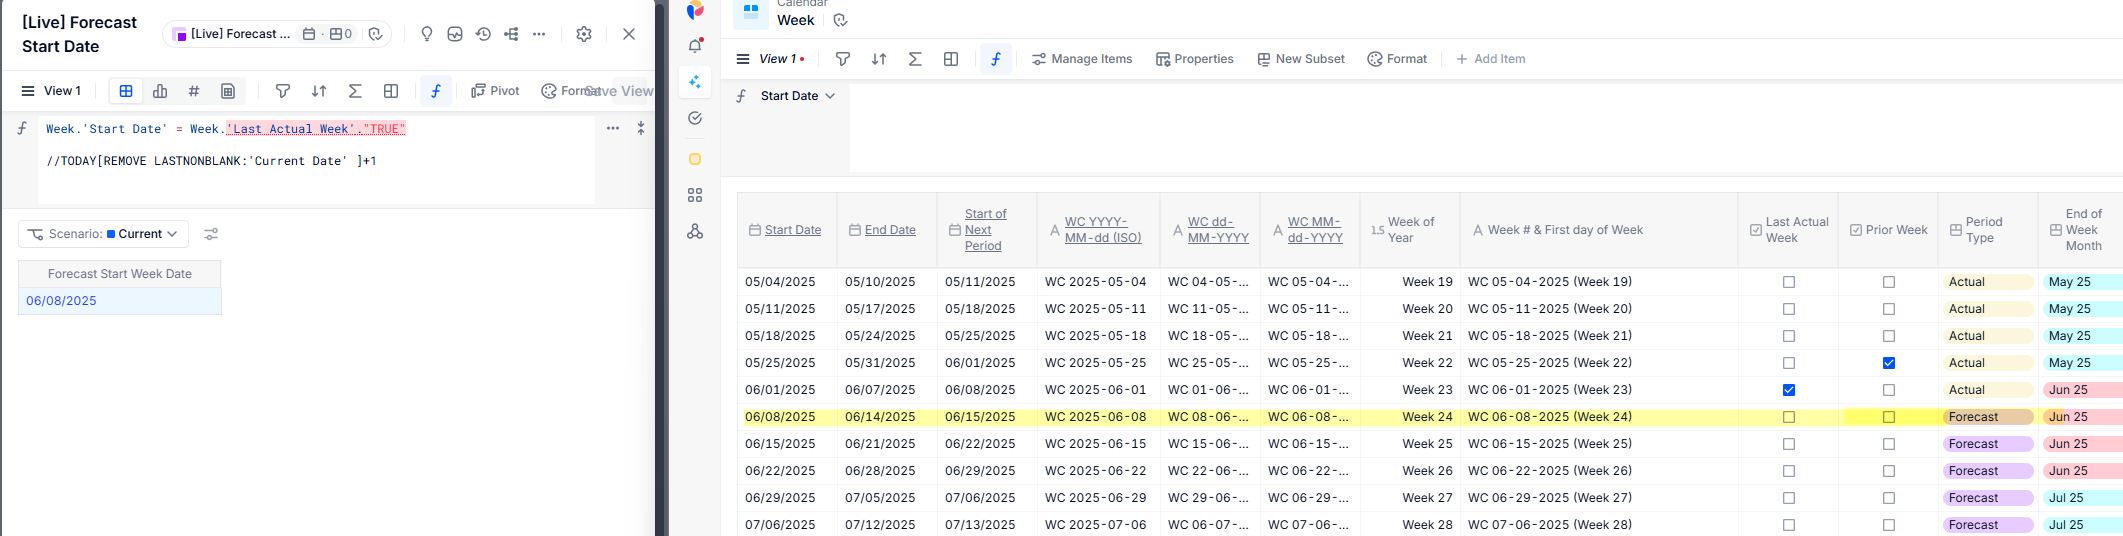Toggle Last Actual Week for 05/04/2025 row
This screenshot has width=2123, height=536.
tap(1789, 282)
